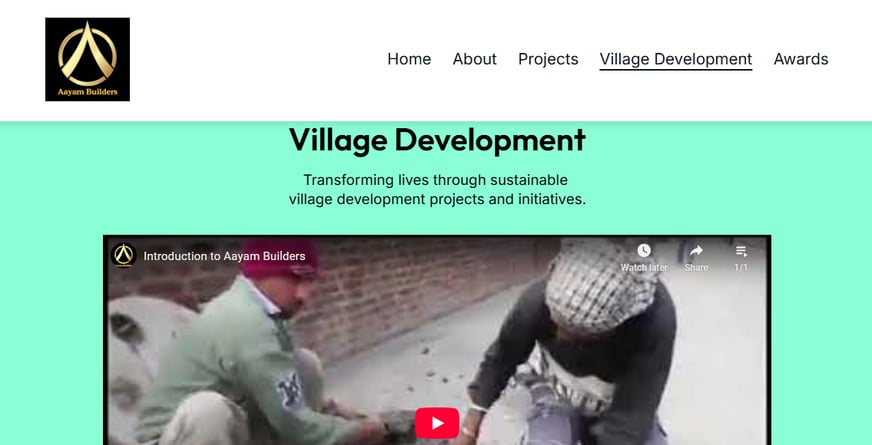Open the About page

tap(474, 59)
